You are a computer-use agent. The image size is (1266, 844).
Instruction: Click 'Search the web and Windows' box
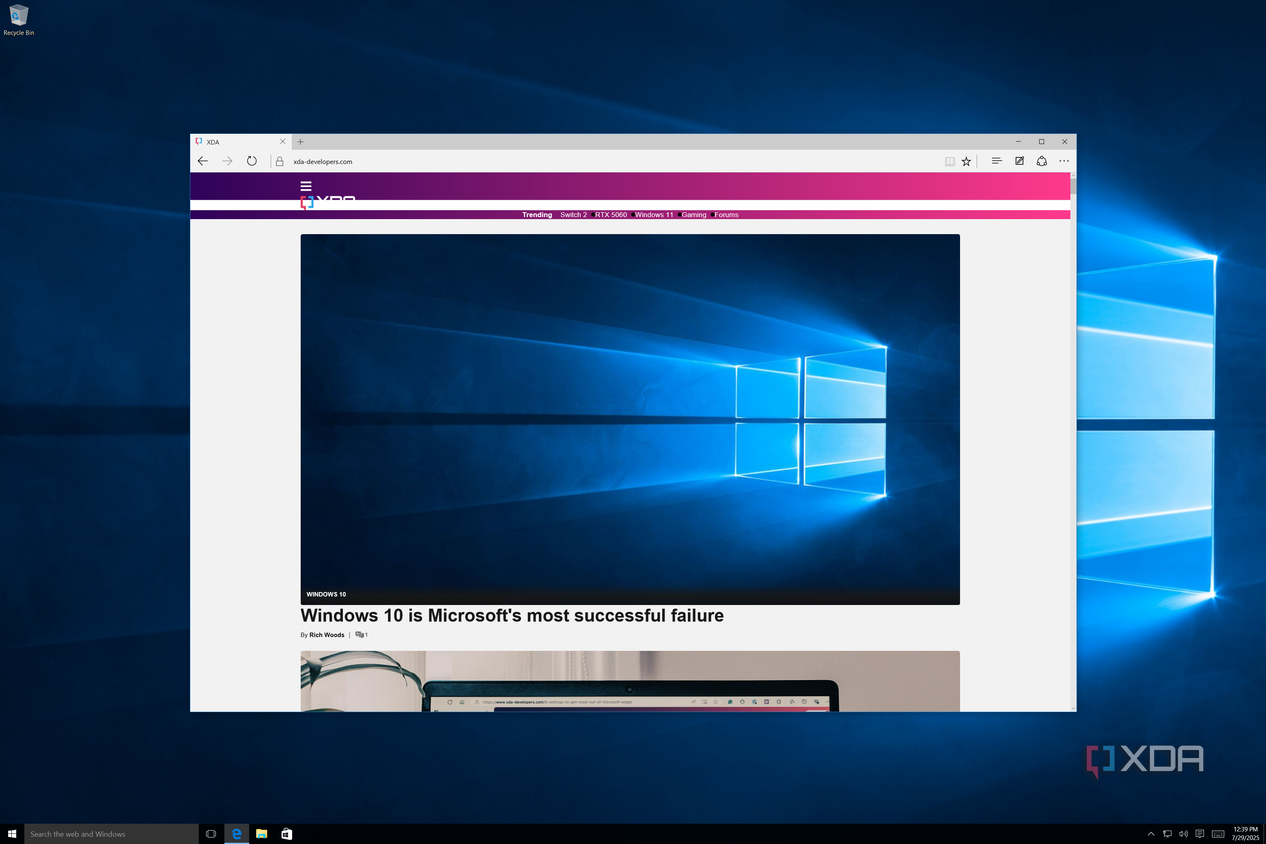(111, 834)
